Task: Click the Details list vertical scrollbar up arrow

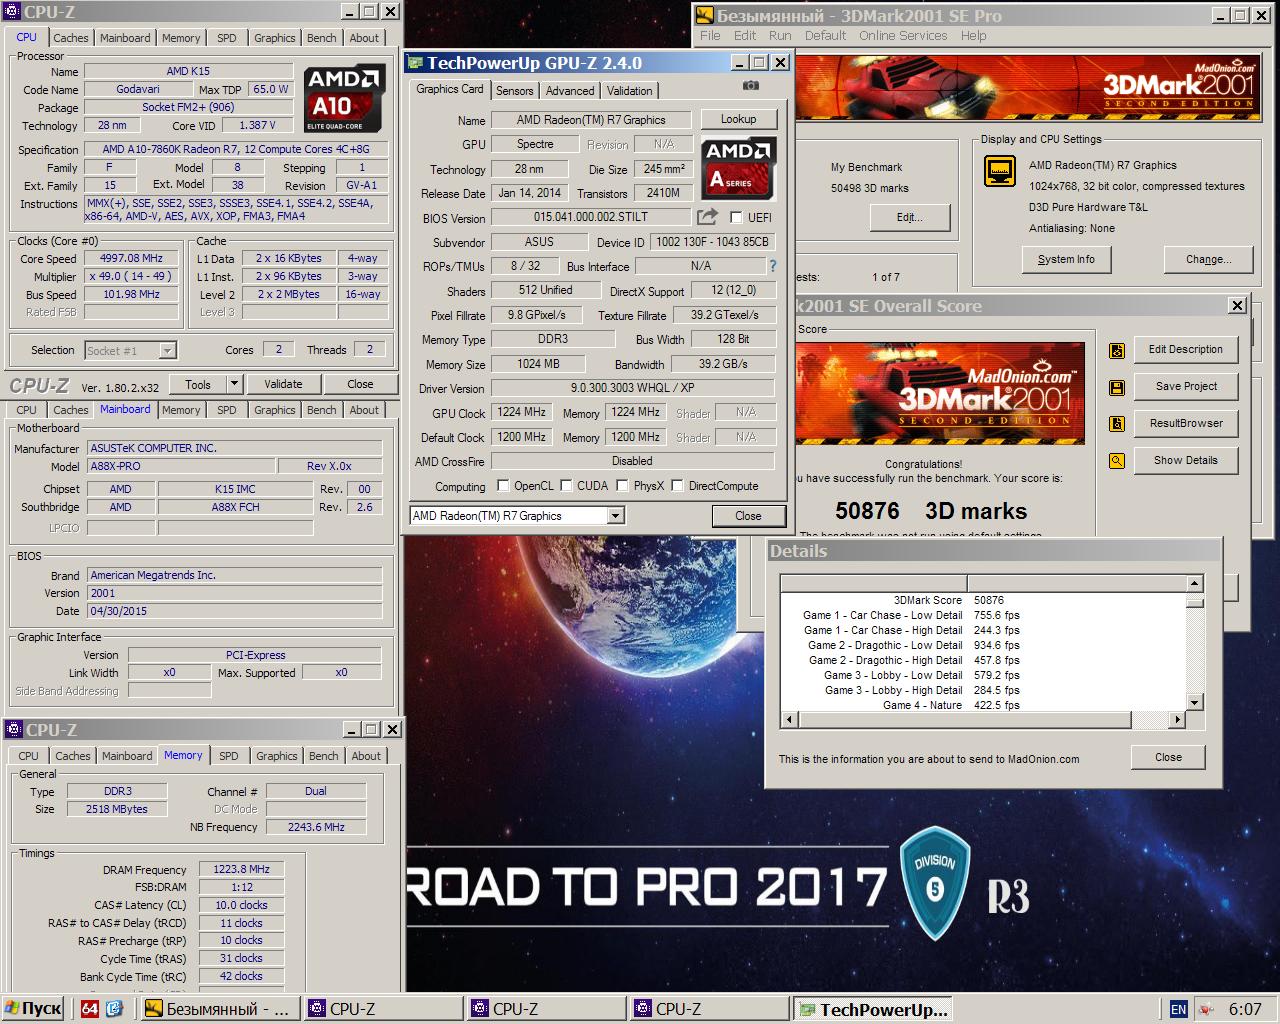Action: click(x=1195, y=583)
